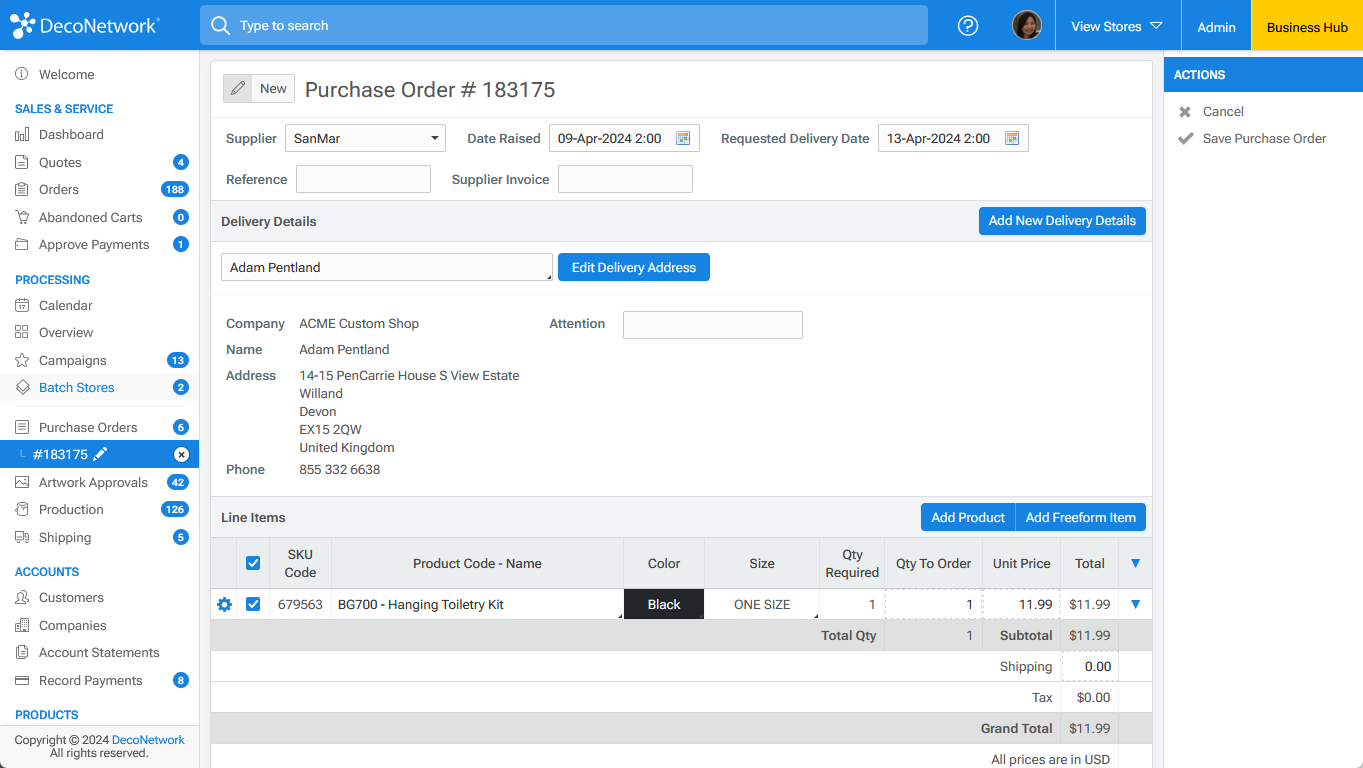1363x768 pixels.
Task: Select the Shipping icon in the sidebar
Action: click(21, 537)
